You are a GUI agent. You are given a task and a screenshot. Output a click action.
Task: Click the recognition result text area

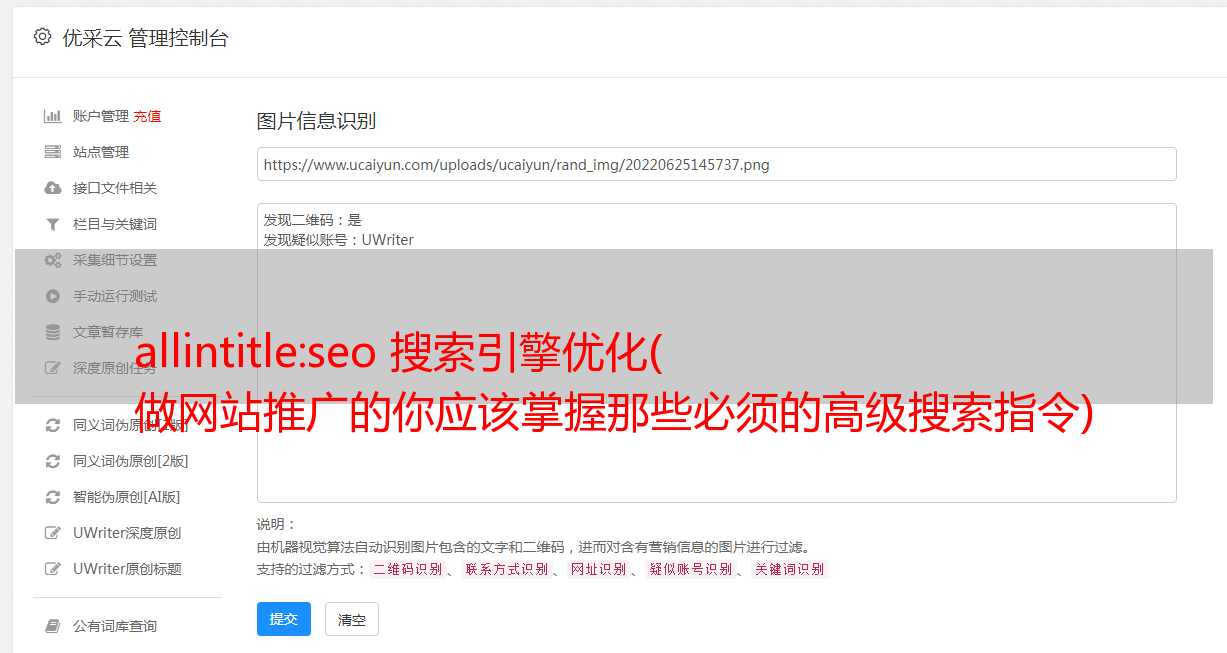click(716, 353)
